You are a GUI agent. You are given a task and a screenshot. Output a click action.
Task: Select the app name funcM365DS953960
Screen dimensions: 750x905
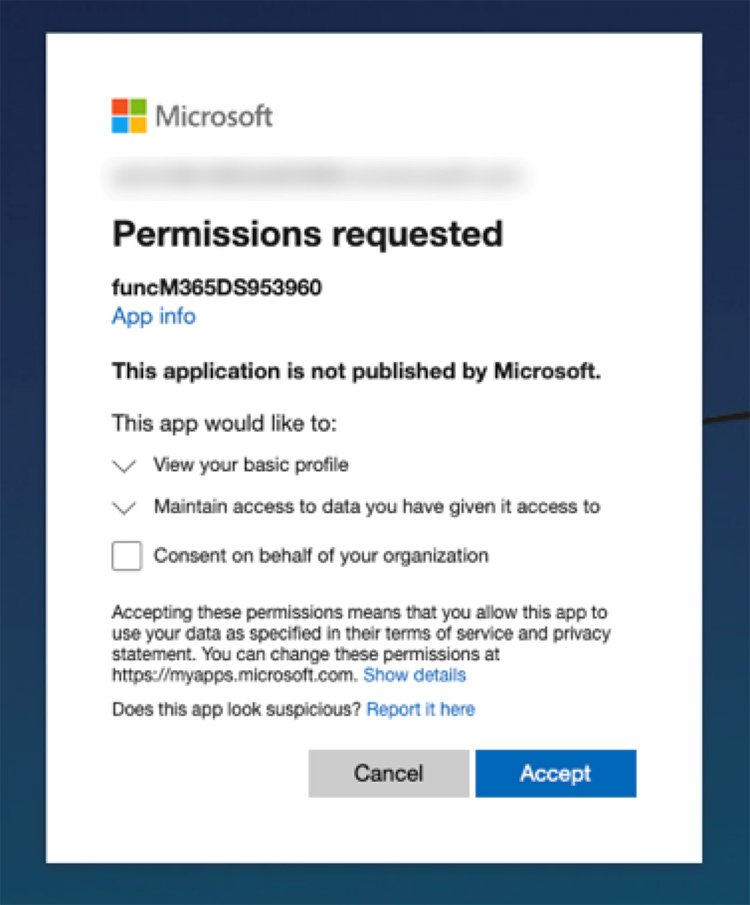point(216,288)
